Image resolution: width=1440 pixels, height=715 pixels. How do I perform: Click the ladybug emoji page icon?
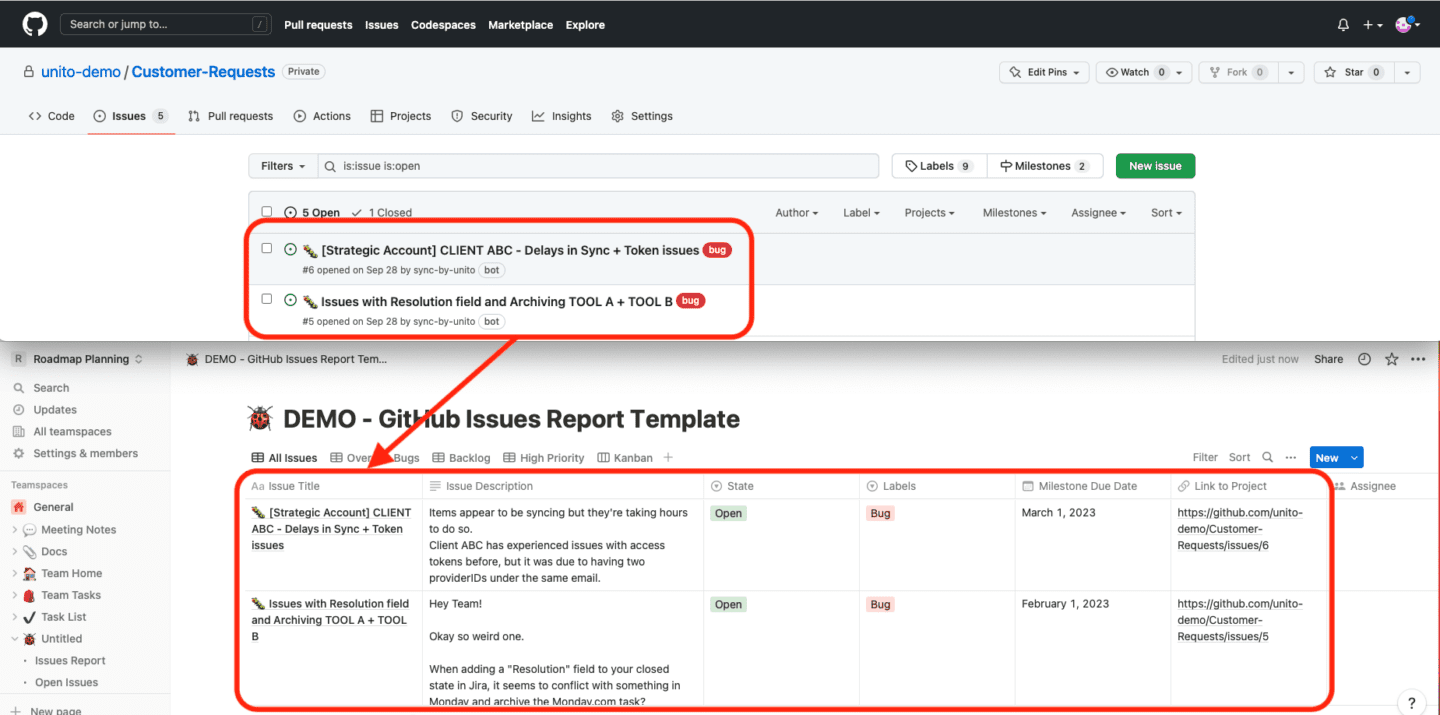coord(258,418)
